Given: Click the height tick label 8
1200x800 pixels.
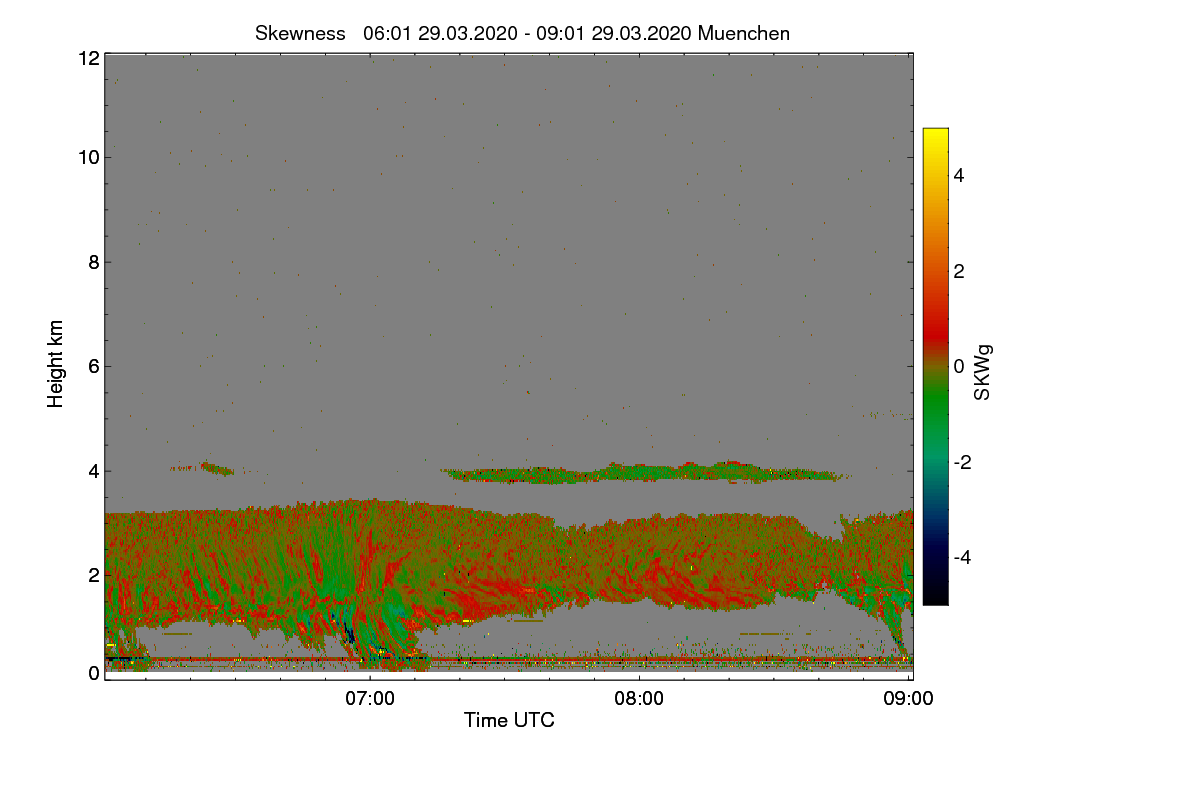Looking at the screenshot, I should 93,262.
